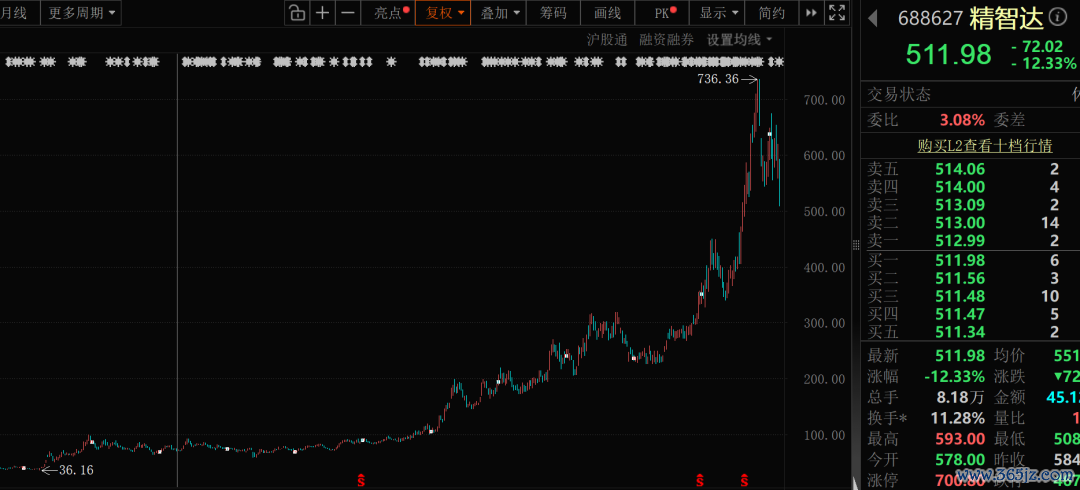Viewport: 1080px width, 490px height.
Task: Toggle 亮点 highlights on chart
Action: [388, 12]
